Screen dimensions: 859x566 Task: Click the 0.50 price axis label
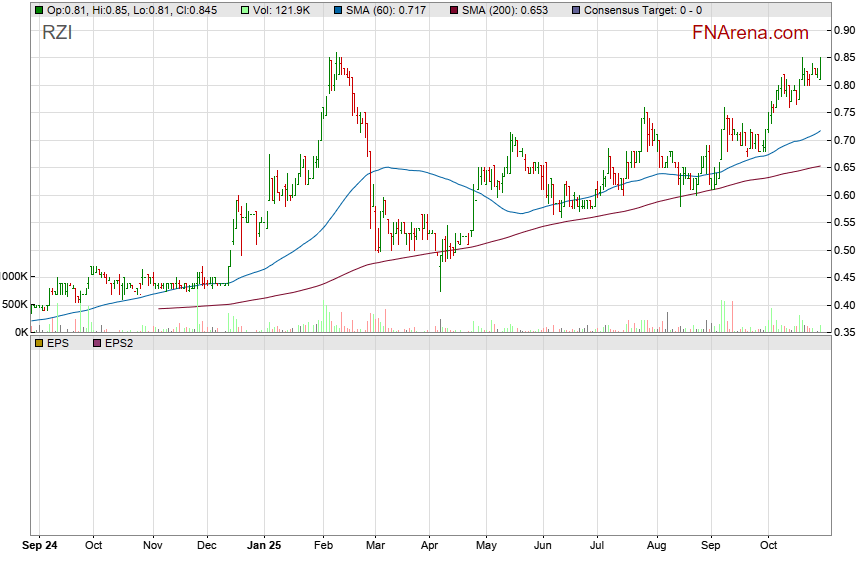844,250
